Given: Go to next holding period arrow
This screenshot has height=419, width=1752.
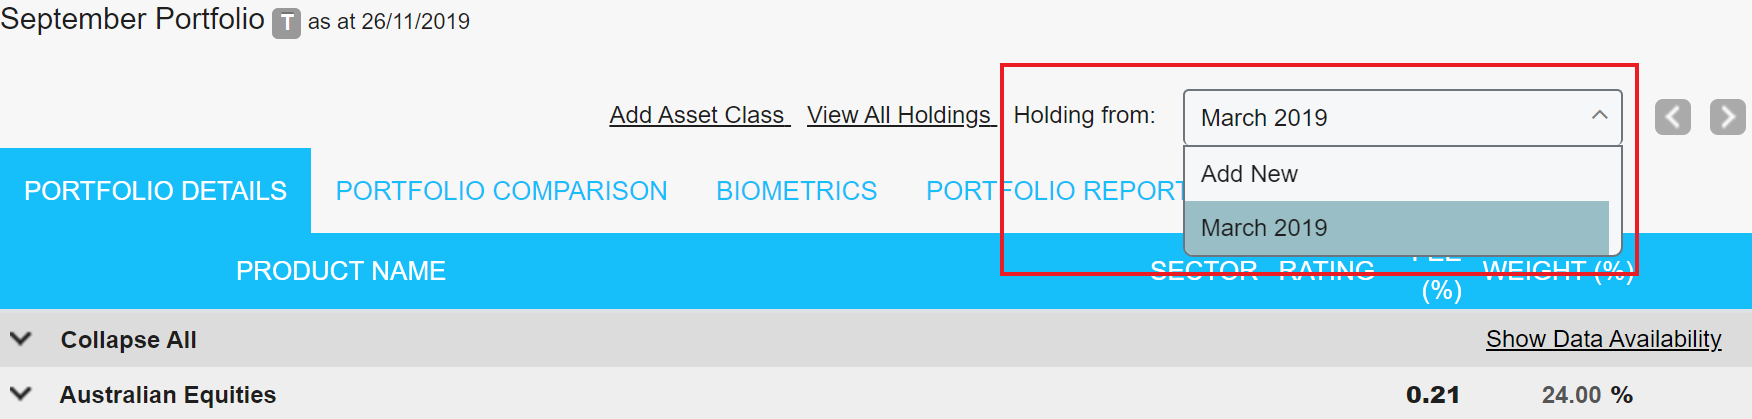Looking at the screenshot, I should [1727, 117].
